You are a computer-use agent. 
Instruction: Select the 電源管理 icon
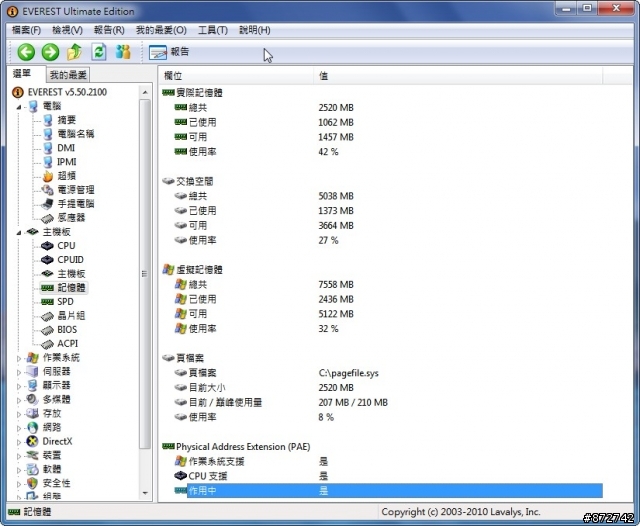click(48, 190)
